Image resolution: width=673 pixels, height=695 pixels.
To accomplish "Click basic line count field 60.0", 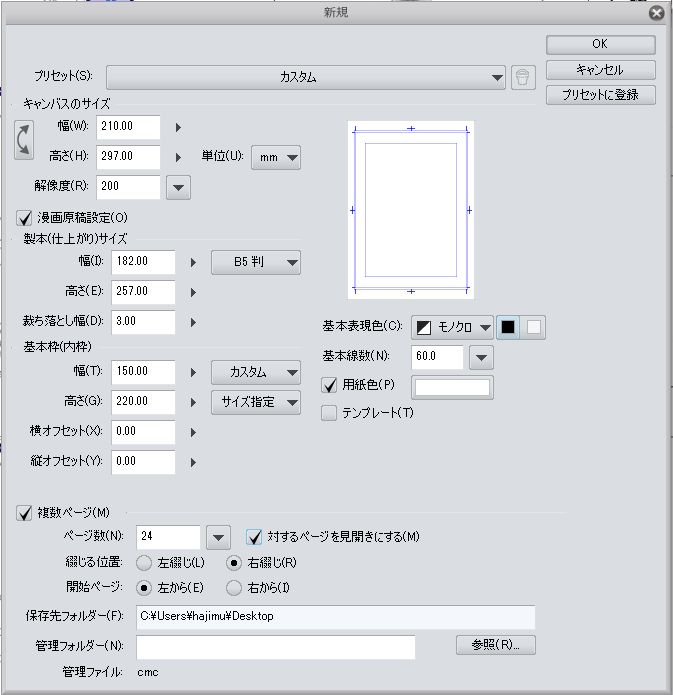I will tap(438, 358).
